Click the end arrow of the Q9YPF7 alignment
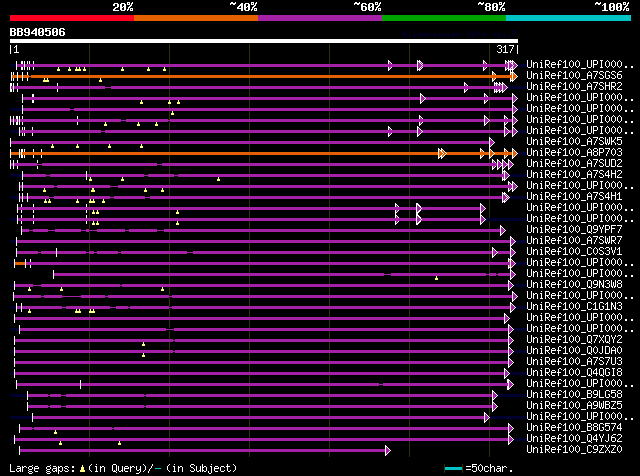 [503, 231]
